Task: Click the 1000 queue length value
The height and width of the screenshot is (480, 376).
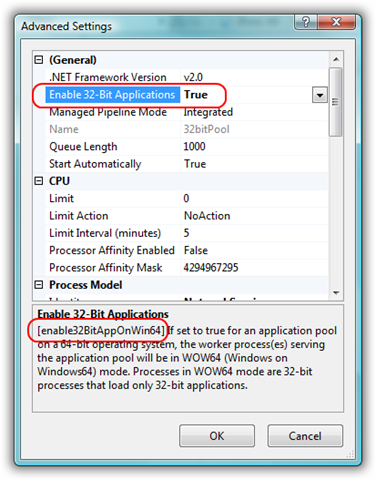Action: tap(194, 147)
